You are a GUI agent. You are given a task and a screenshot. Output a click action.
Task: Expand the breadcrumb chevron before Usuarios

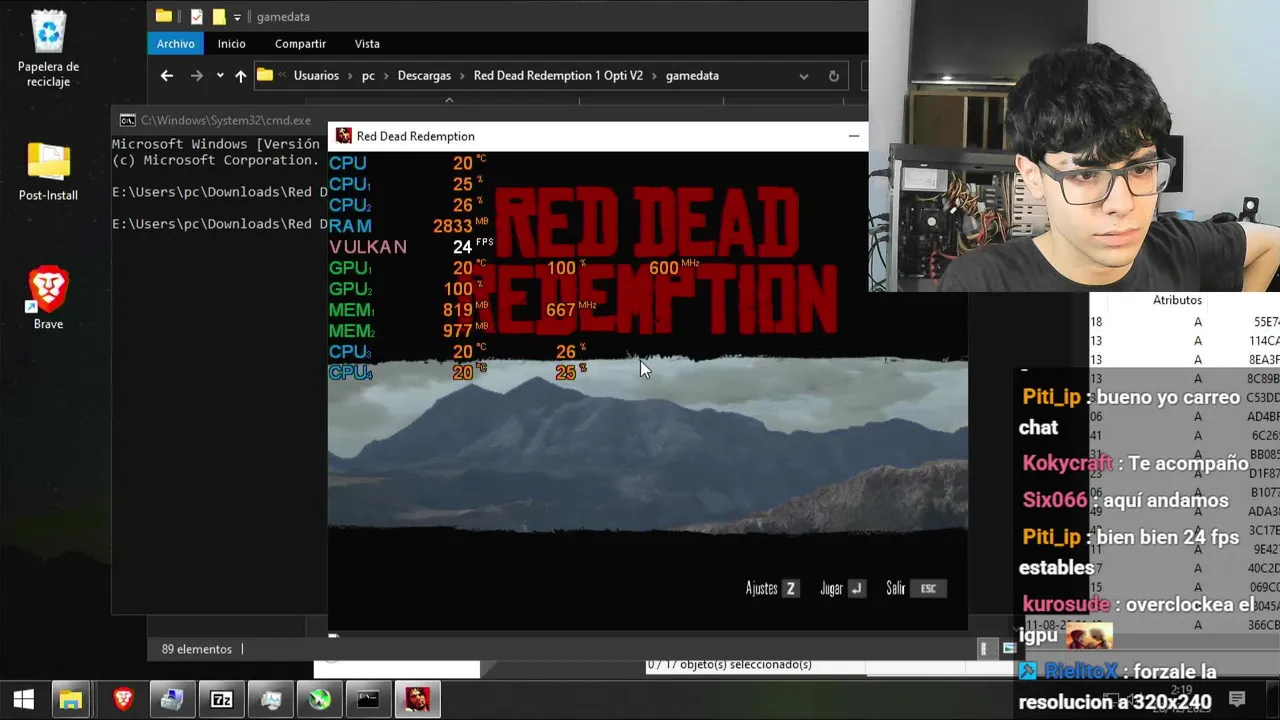click(x=283, y=76)
